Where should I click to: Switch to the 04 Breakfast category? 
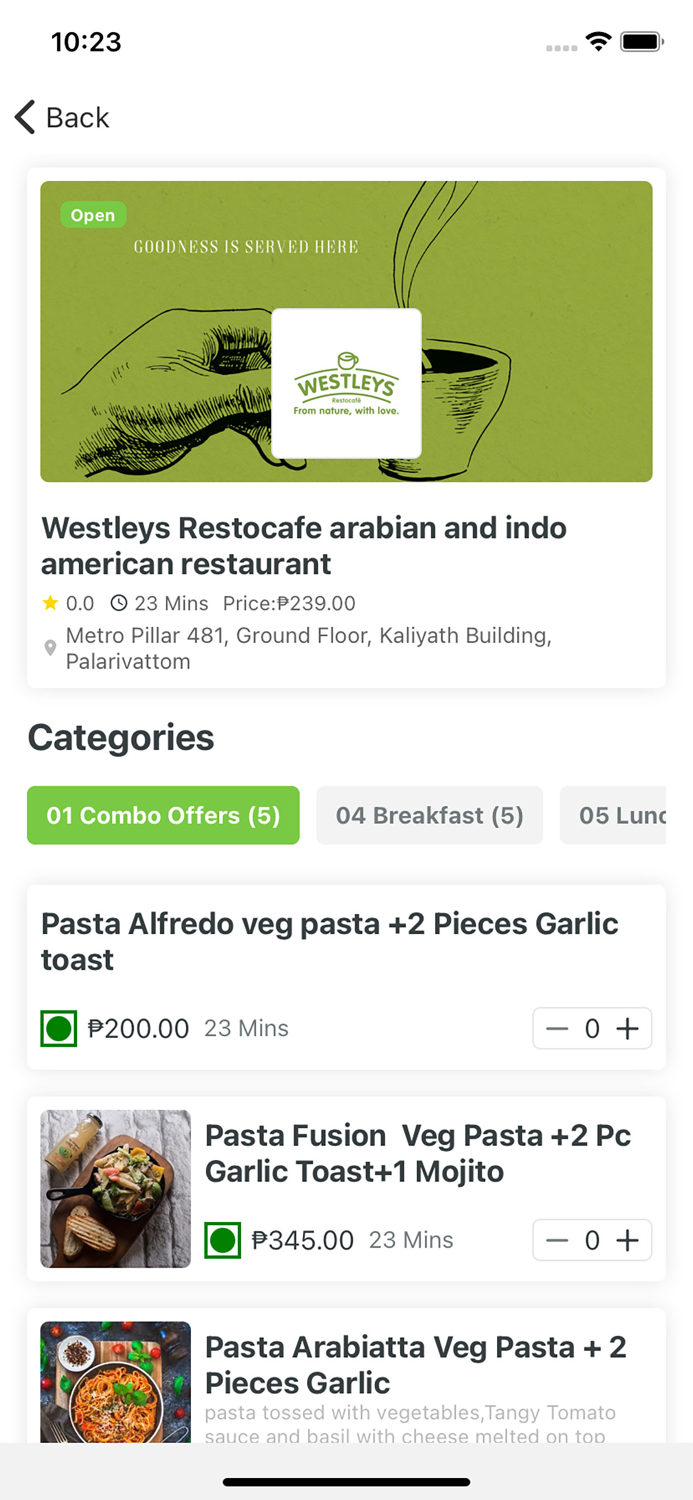pos(429,815)
